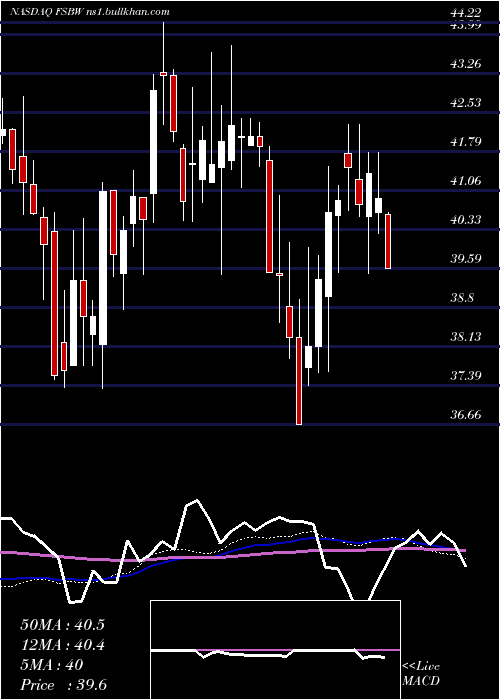Click inside the Live MACD inset panel
Screen dimensions: 500x700
pyautogui.click(x=275, y=650)
